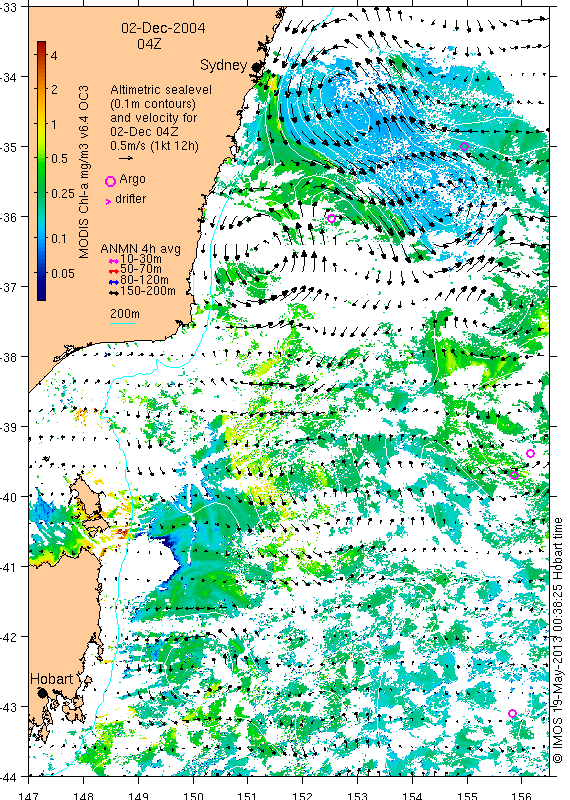This screenshot has height=800, width=570.
Task: Click the chlorophyll color bar scale
Action: 41,170
